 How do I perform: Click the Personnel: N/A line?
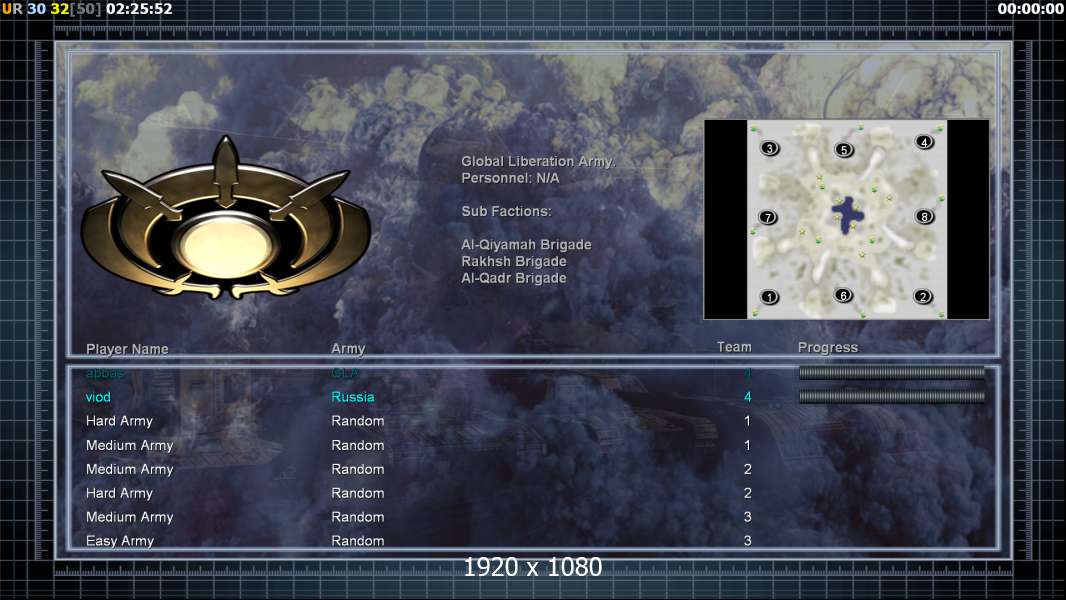(510, 178)
